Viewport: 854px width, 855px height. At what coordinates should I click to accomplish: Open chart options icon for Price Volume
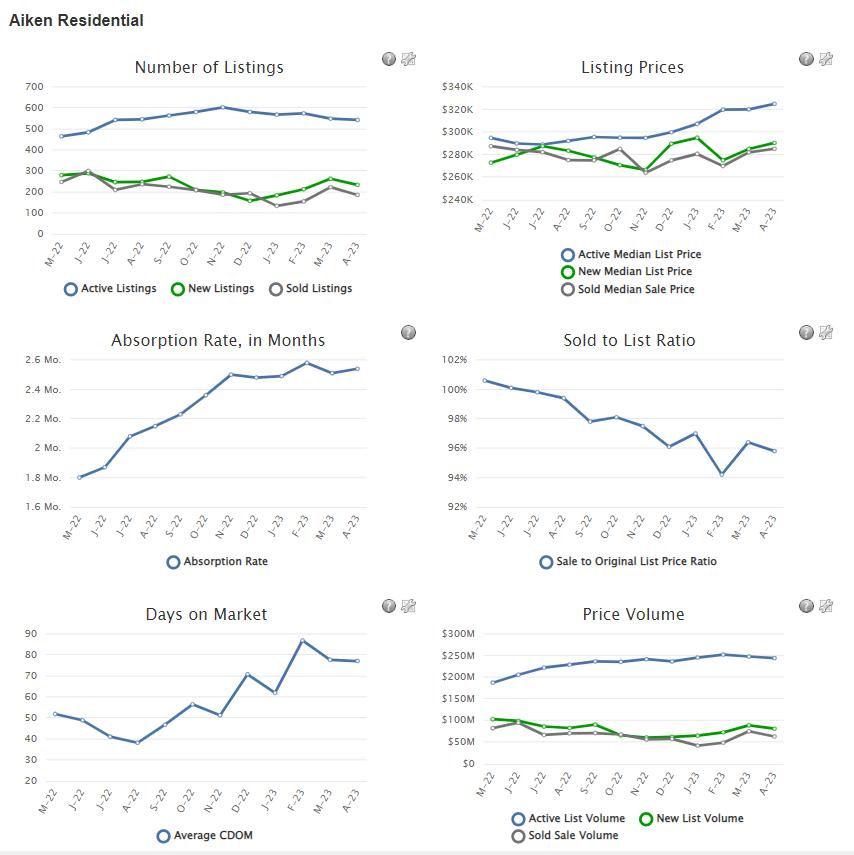825,605
